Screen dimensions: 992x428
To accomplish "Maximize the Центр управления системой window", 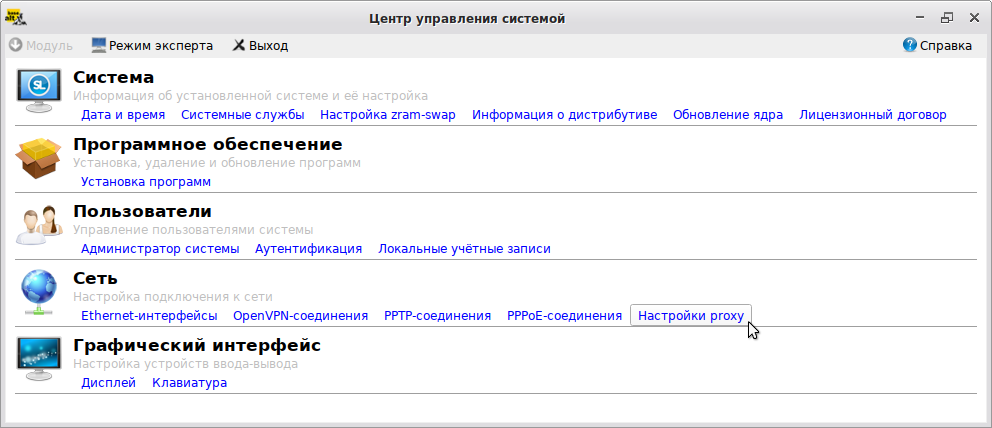I will (x=946, y=17).
